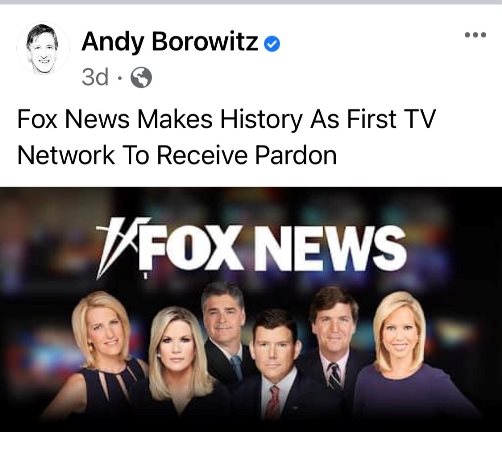The height and width of the screenshot is (450, 502).
Task: Click the word "Pardon" in the post
Action: (x=296, y=155)
